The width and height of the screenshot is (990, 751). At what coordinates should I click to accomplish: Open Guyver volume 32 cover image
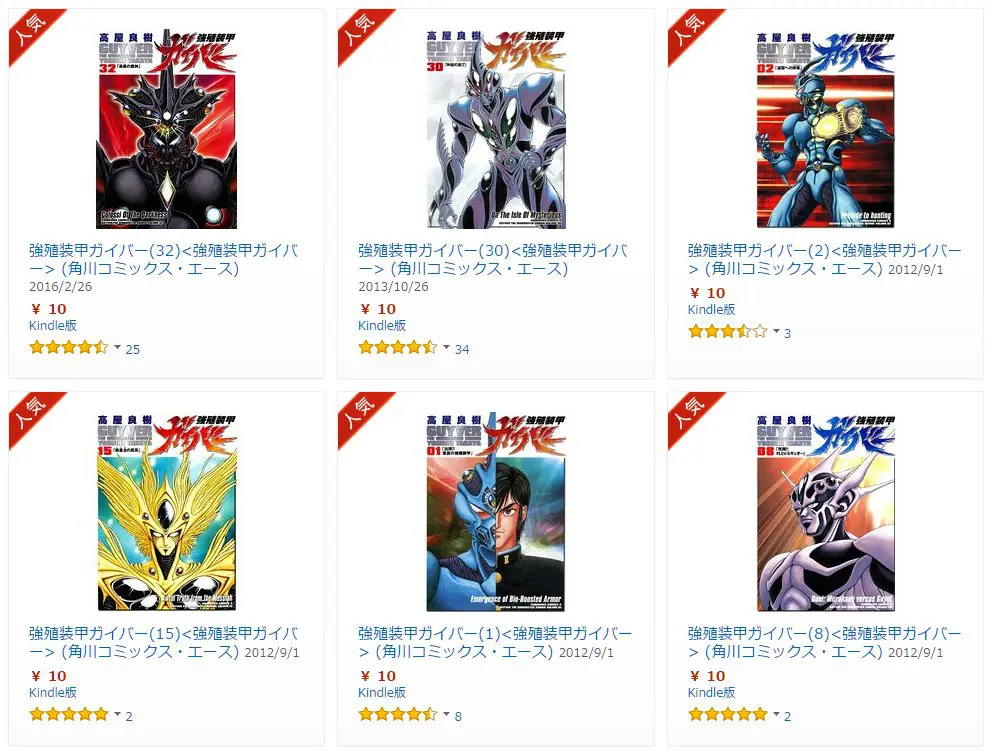tap(167, 129)
